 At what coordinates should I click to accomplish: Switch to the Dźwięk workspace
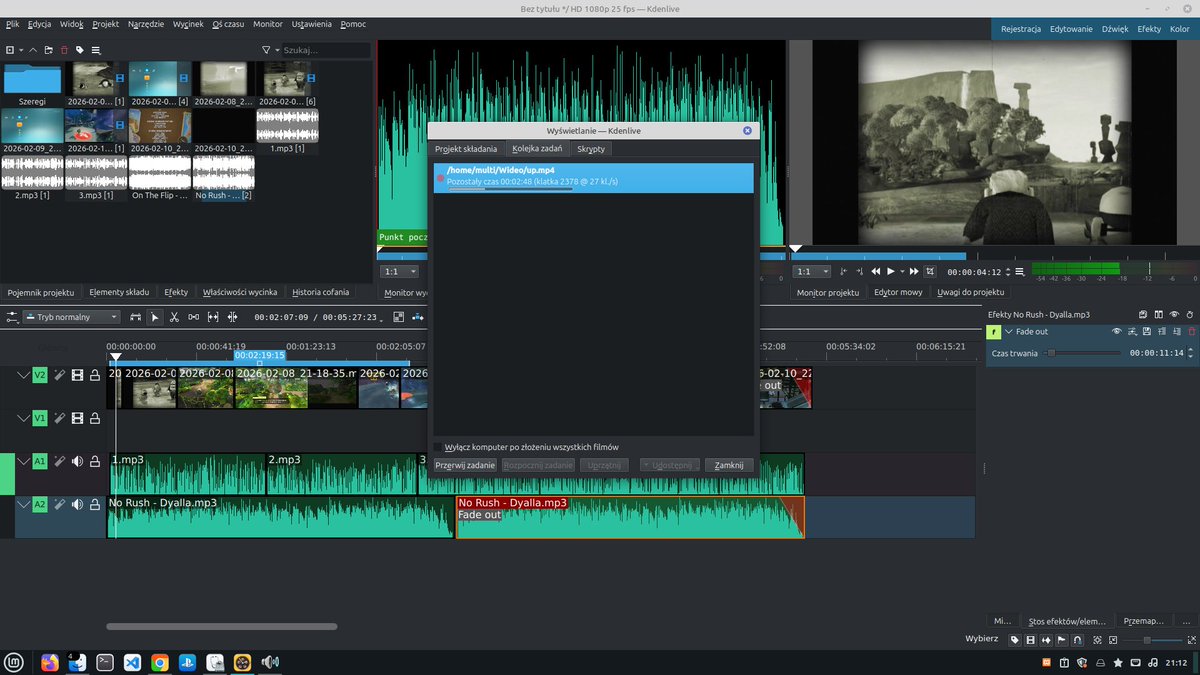coord(1115,29)
